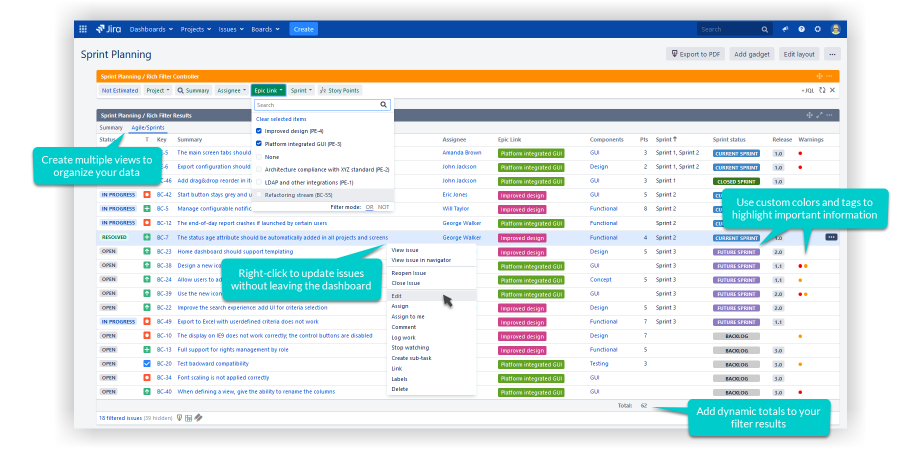Image resolution: width=920 pixels, height=450 pixels.
Task: Open the help question mark icon
Action: (801, 29)
